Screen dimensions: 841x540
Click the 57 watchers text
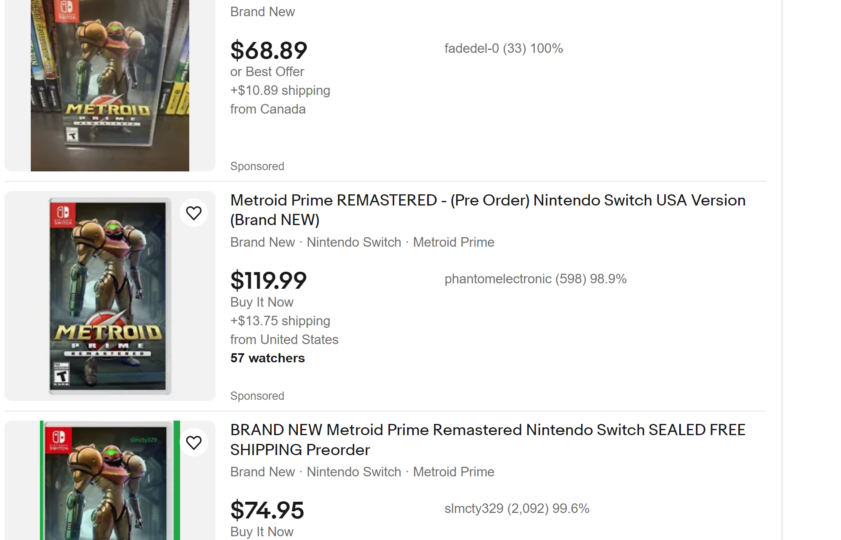[268, 358]
